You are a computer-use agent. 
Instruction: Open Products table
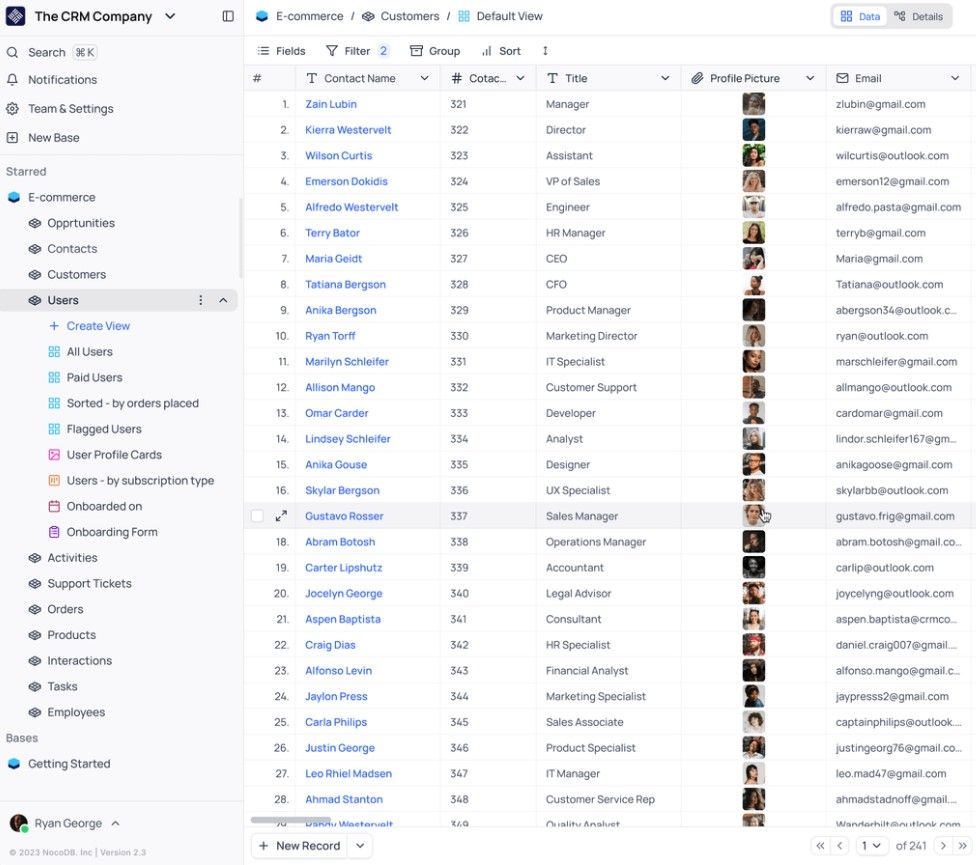pos(72,635)
